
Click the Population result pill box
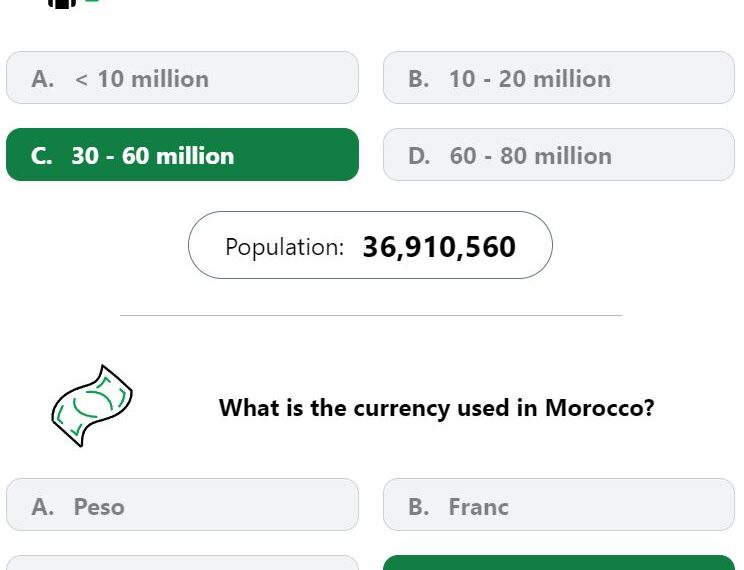371,245
